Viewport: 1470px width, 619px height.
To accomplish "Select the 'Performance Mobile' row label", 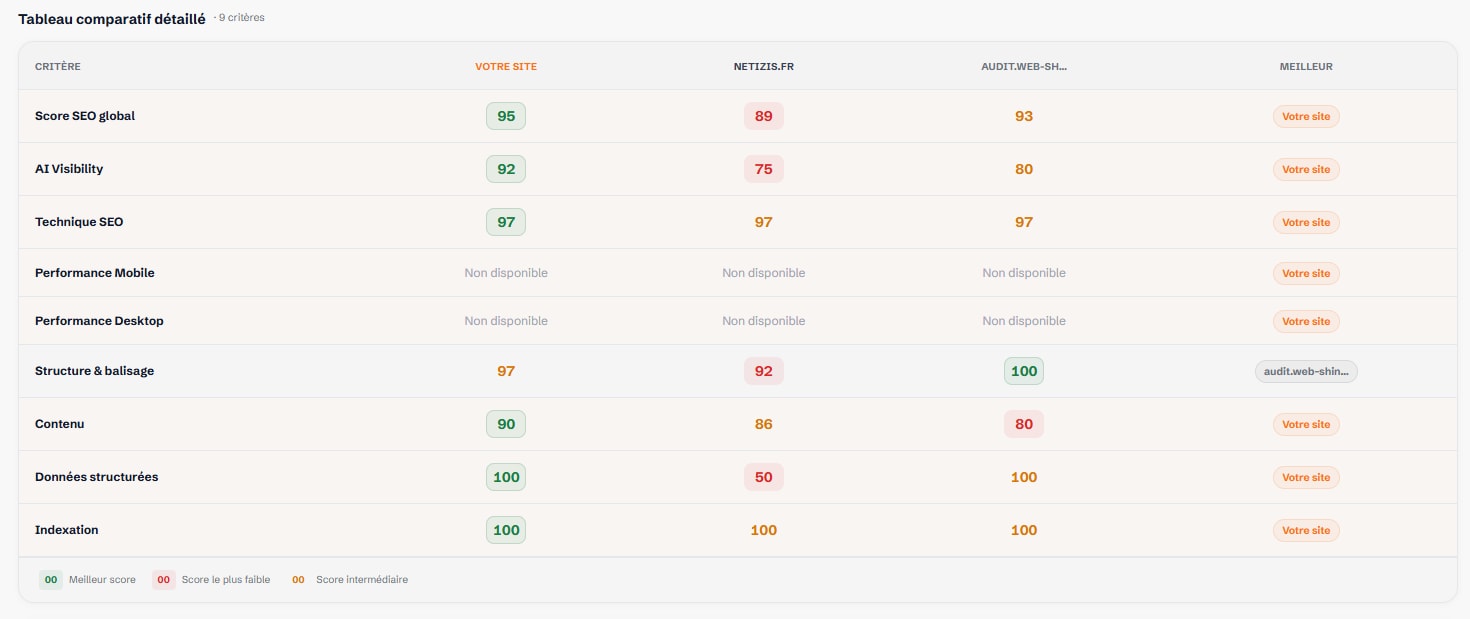I will pyautogui.click(x=95, y=273).
